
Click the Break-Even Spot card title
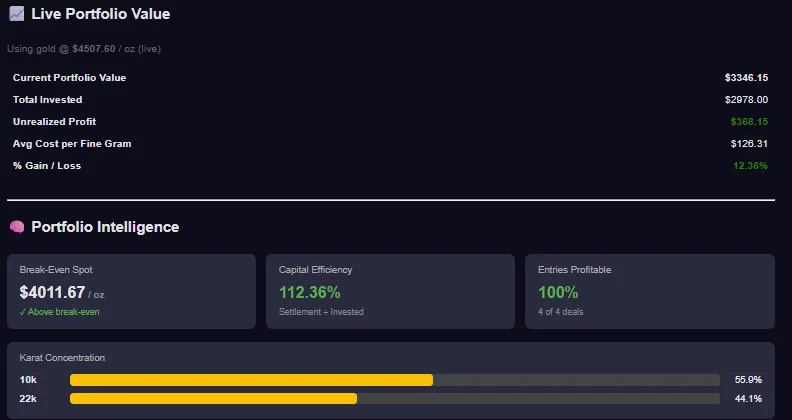(x=56, y=270)
